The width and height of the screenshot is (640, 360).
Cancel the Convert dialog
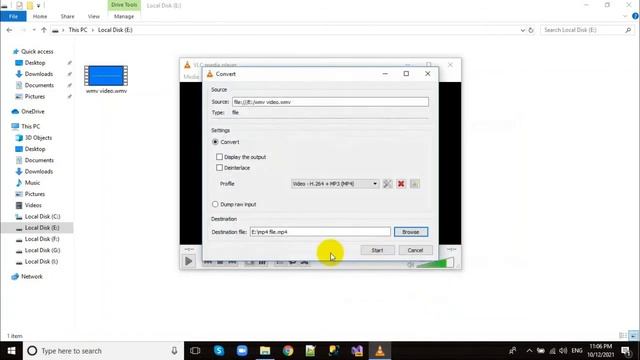tap(415, 250)
